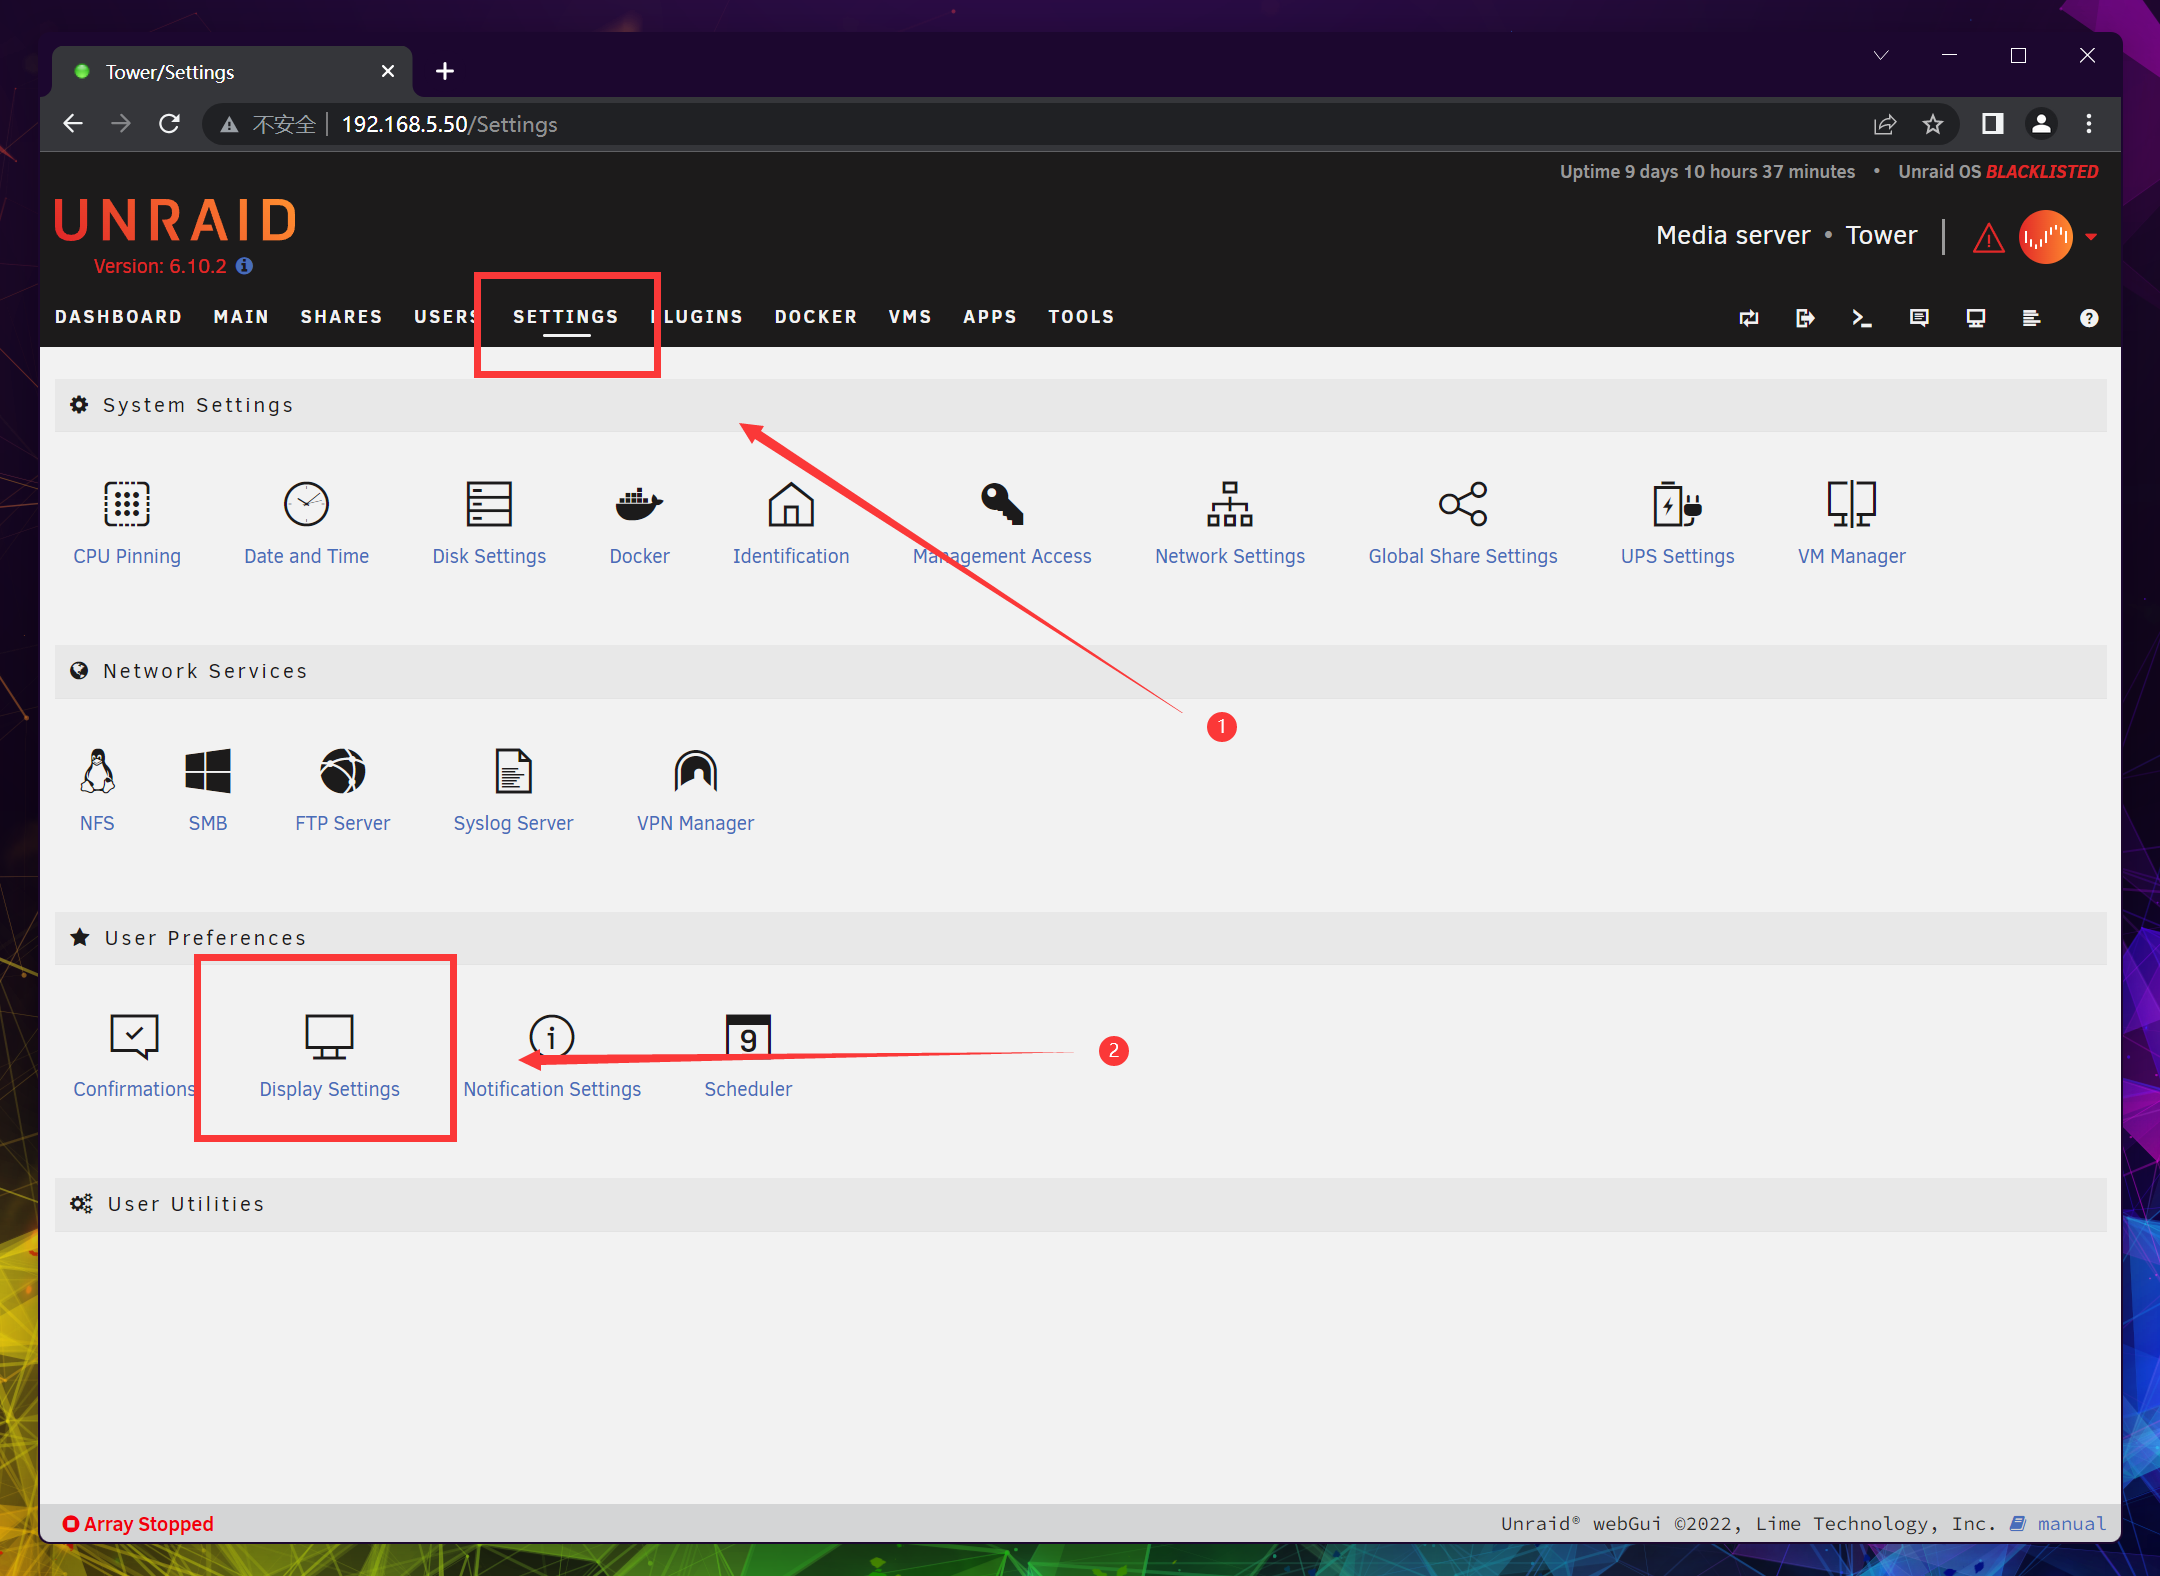Open the Display Settings link
Screen dimensions: 2160x1576
coord(329,1089)
